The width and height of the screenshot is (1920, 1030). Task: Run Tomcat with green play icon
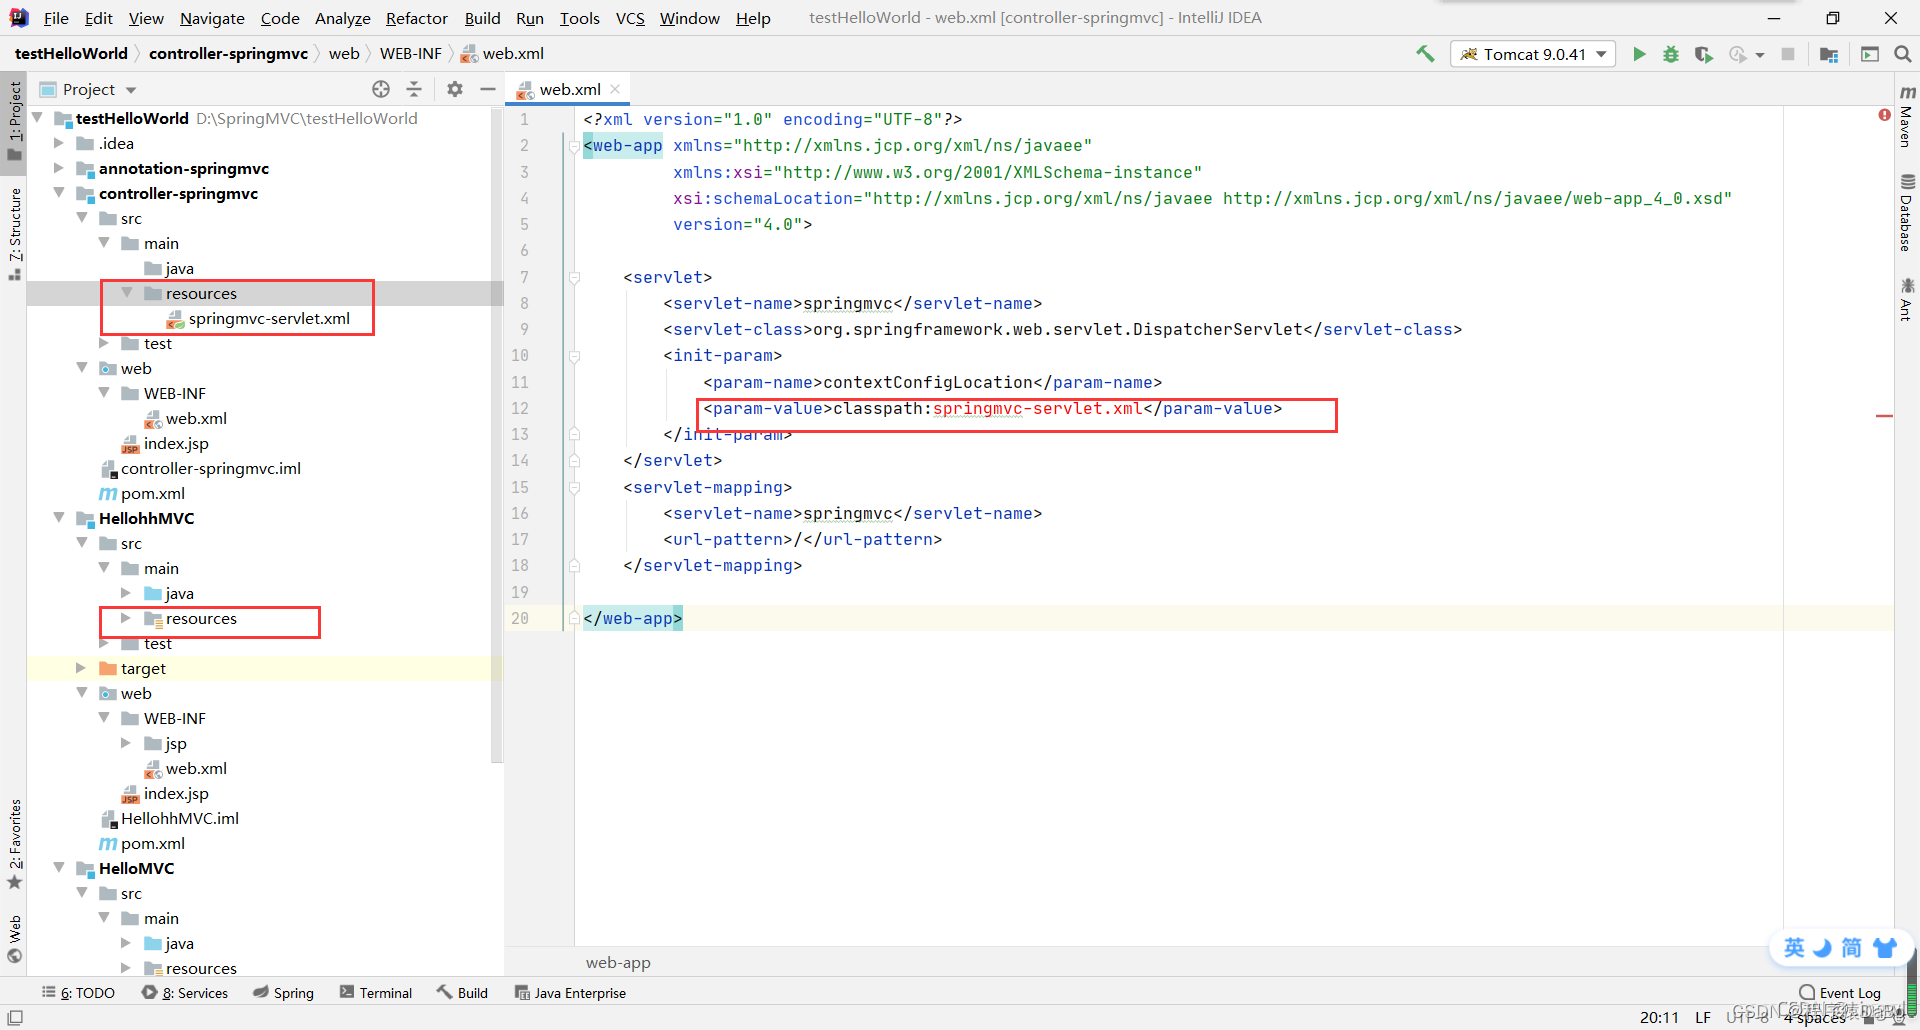[x=1639, y=54]
